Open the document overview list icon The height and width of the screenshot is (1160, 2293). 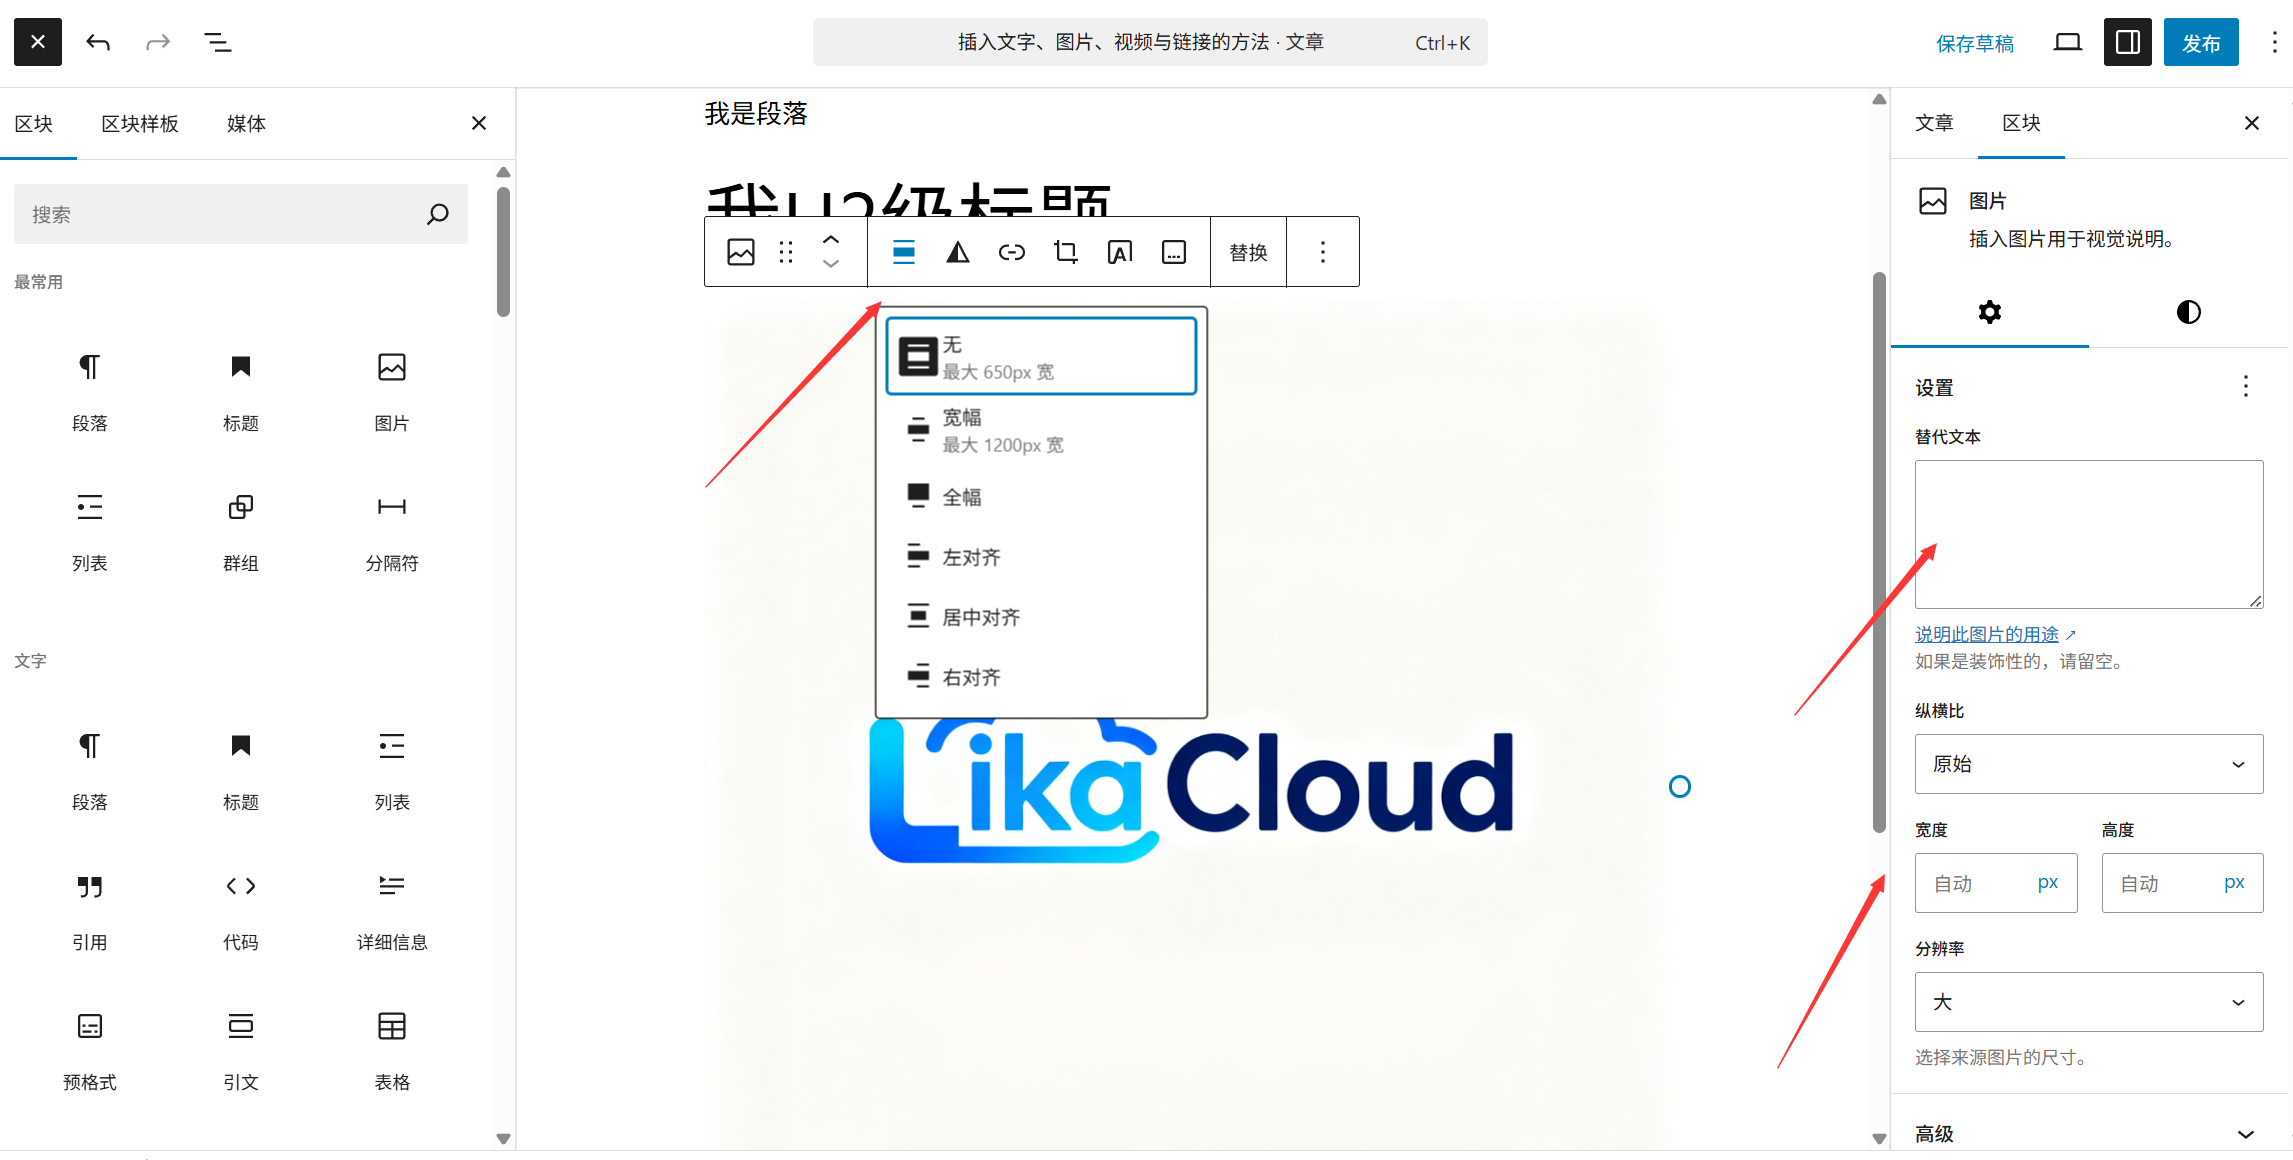coord(218,42)
